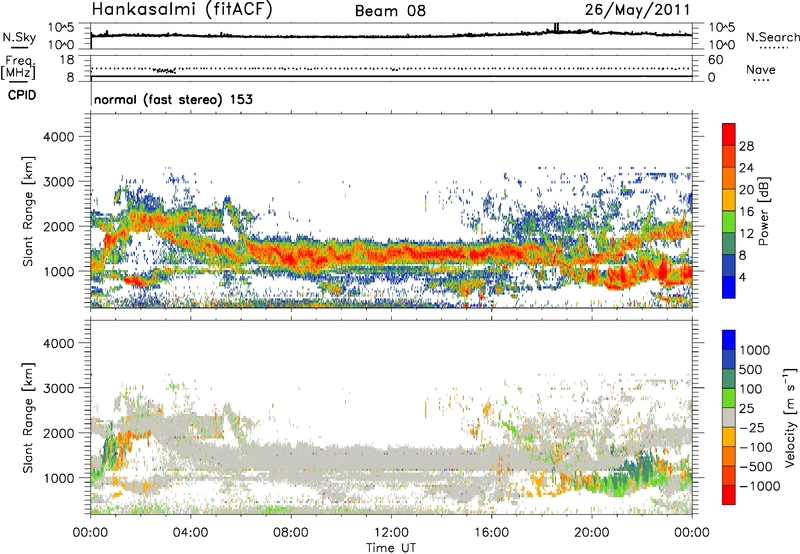Screen dimensions: 800x554
Task: Click the CPID label
Action: pyautogui.click(x=22, y=95)
